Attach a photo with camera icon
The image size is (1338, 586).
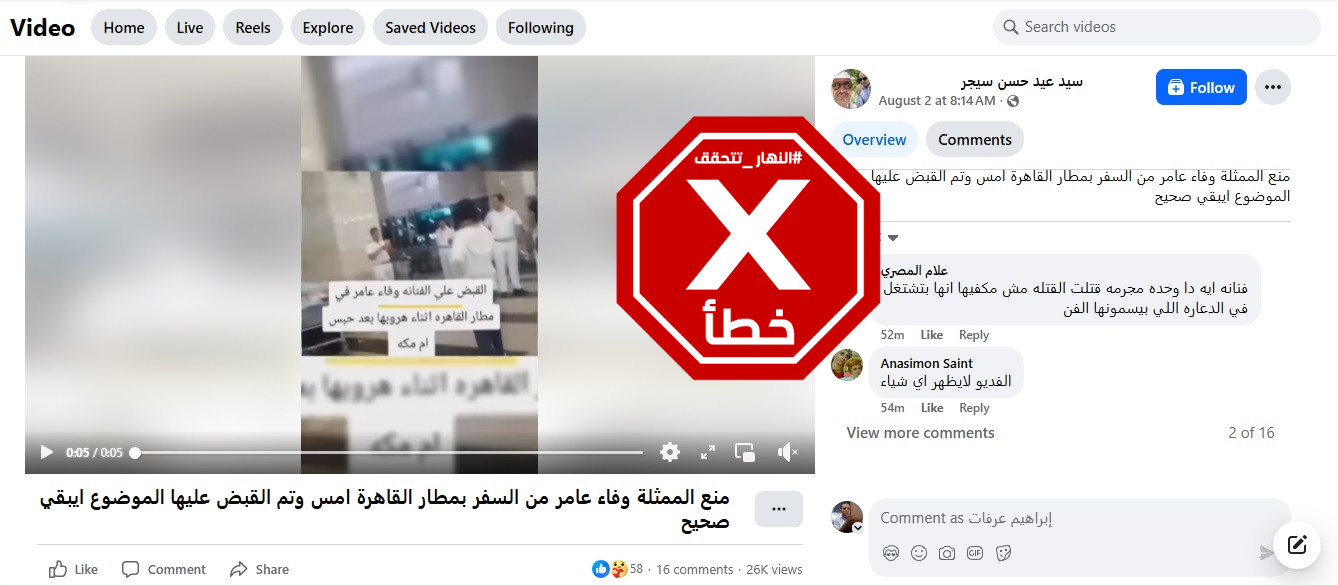(947, 553)
